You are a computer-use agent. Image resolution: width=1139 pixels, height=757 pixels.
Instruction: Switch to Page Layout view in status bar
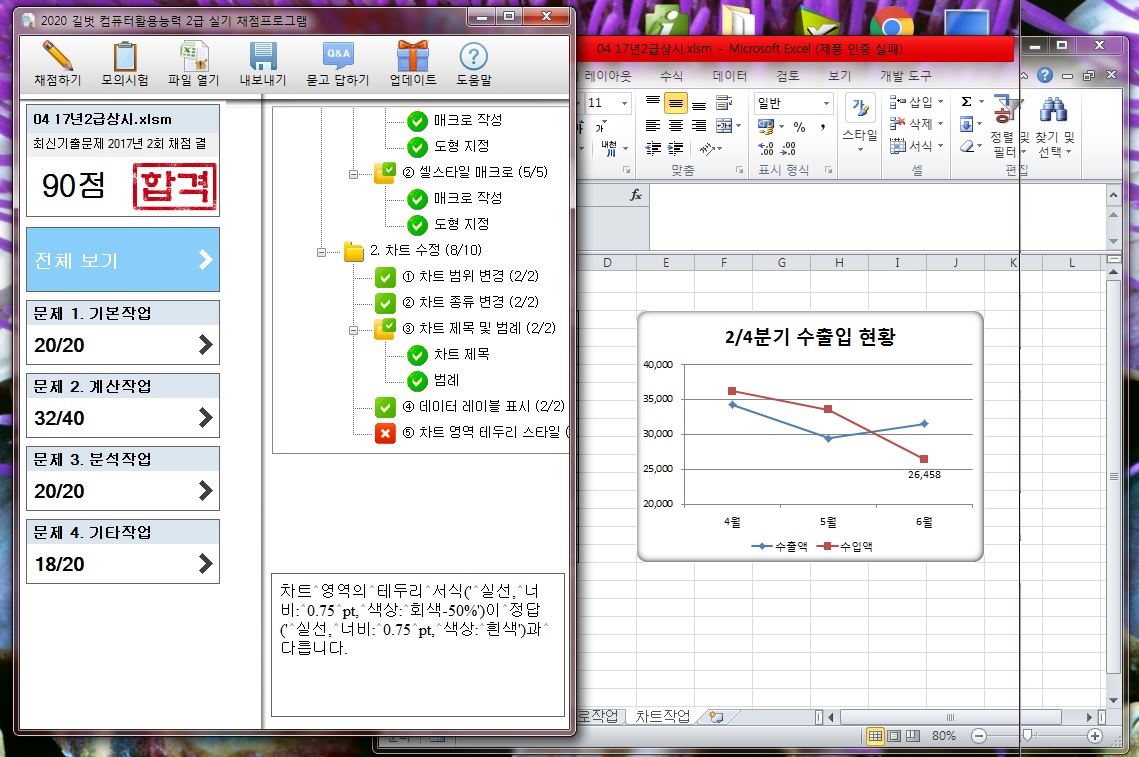click(x=893, y=736)
